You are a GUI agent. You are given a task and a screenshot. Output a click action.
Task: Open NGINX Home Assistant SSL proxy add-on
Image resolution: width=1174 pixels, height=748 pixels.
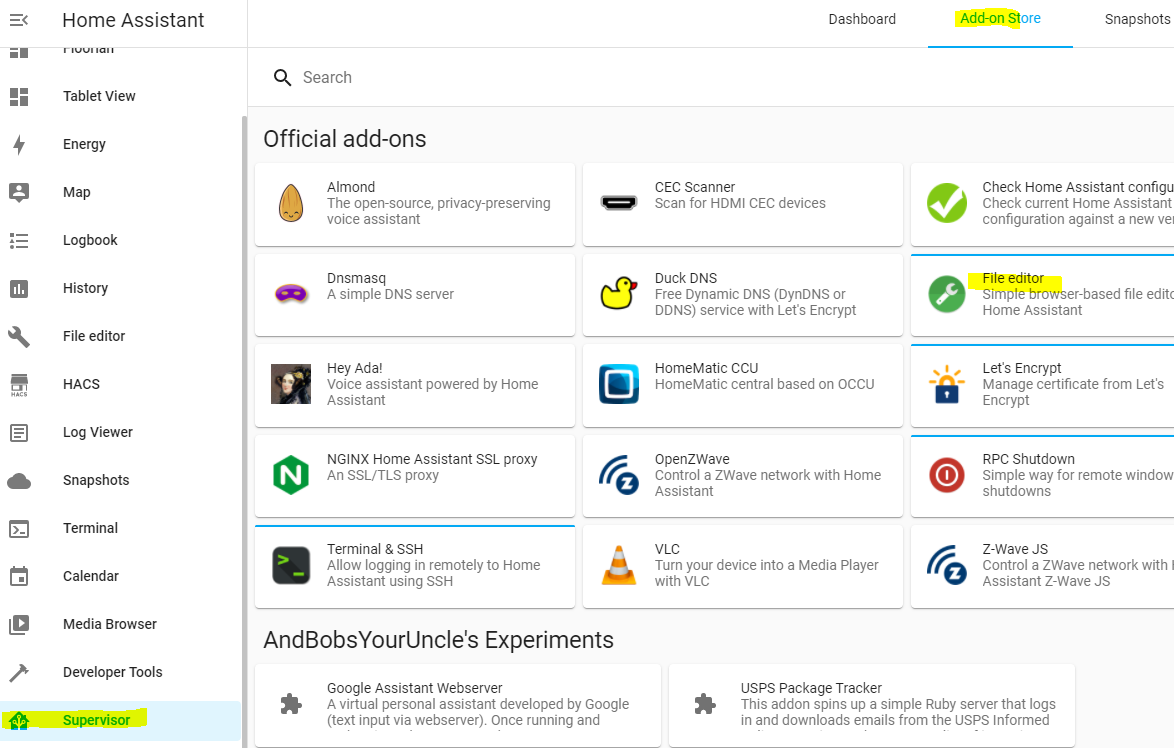click(415, 475)
